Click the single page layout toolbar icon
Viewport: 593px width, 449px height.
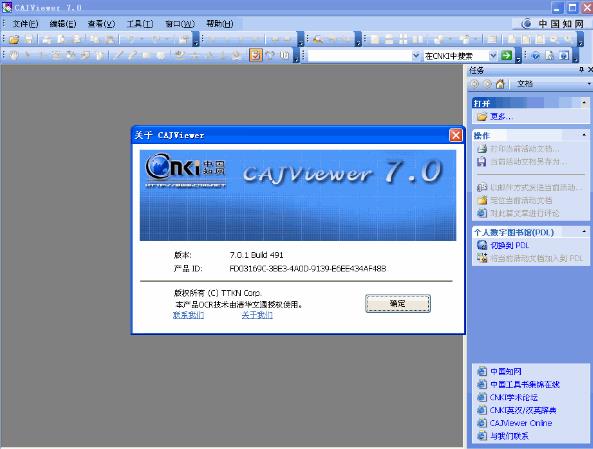coord(375,39)
